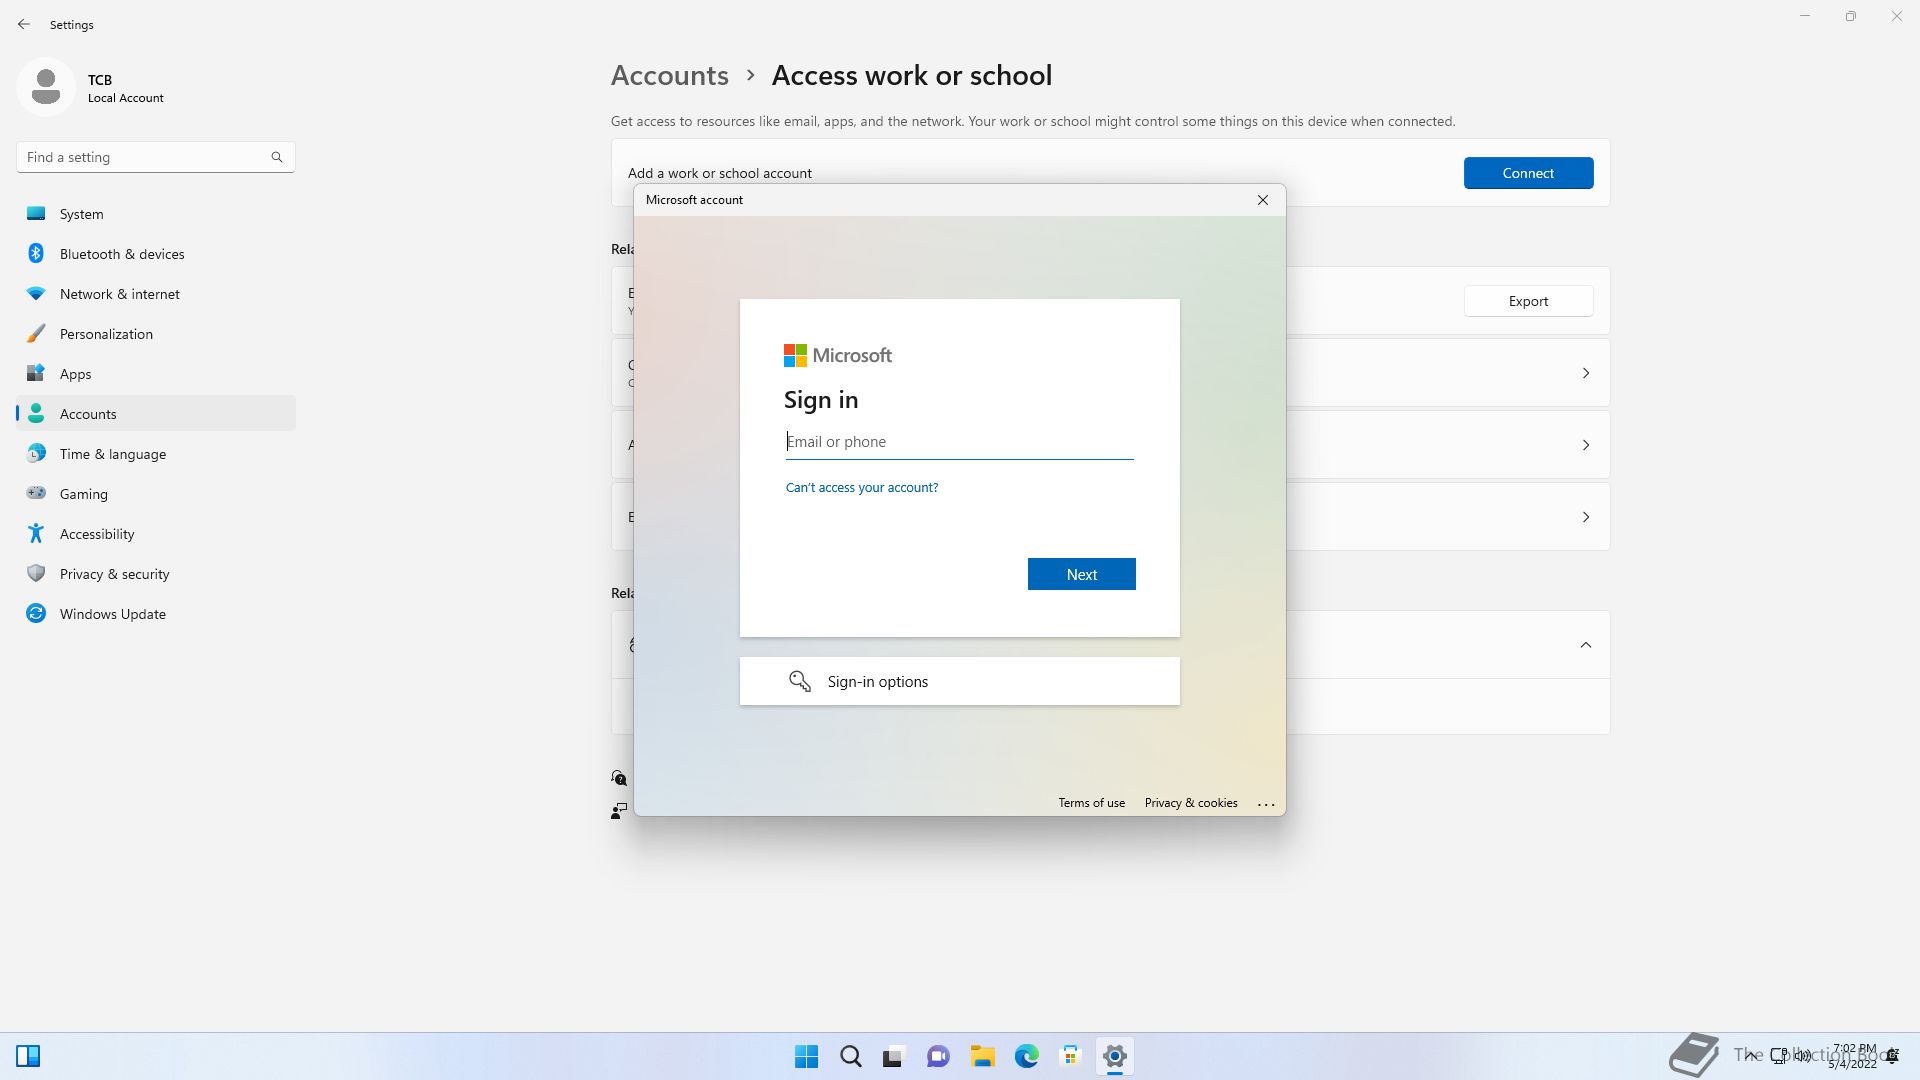The image size is (1920, 1080).
Task: Click the Next button
Action: [1081, 574]
